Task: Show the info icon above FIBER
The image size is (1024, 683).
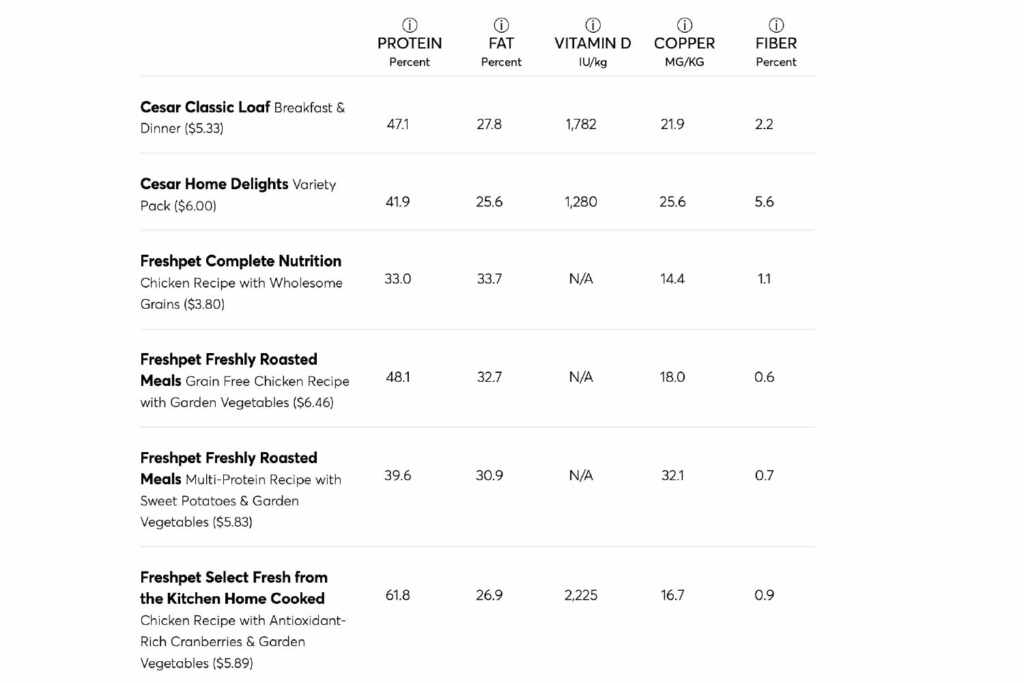Action: coord(776,25)
